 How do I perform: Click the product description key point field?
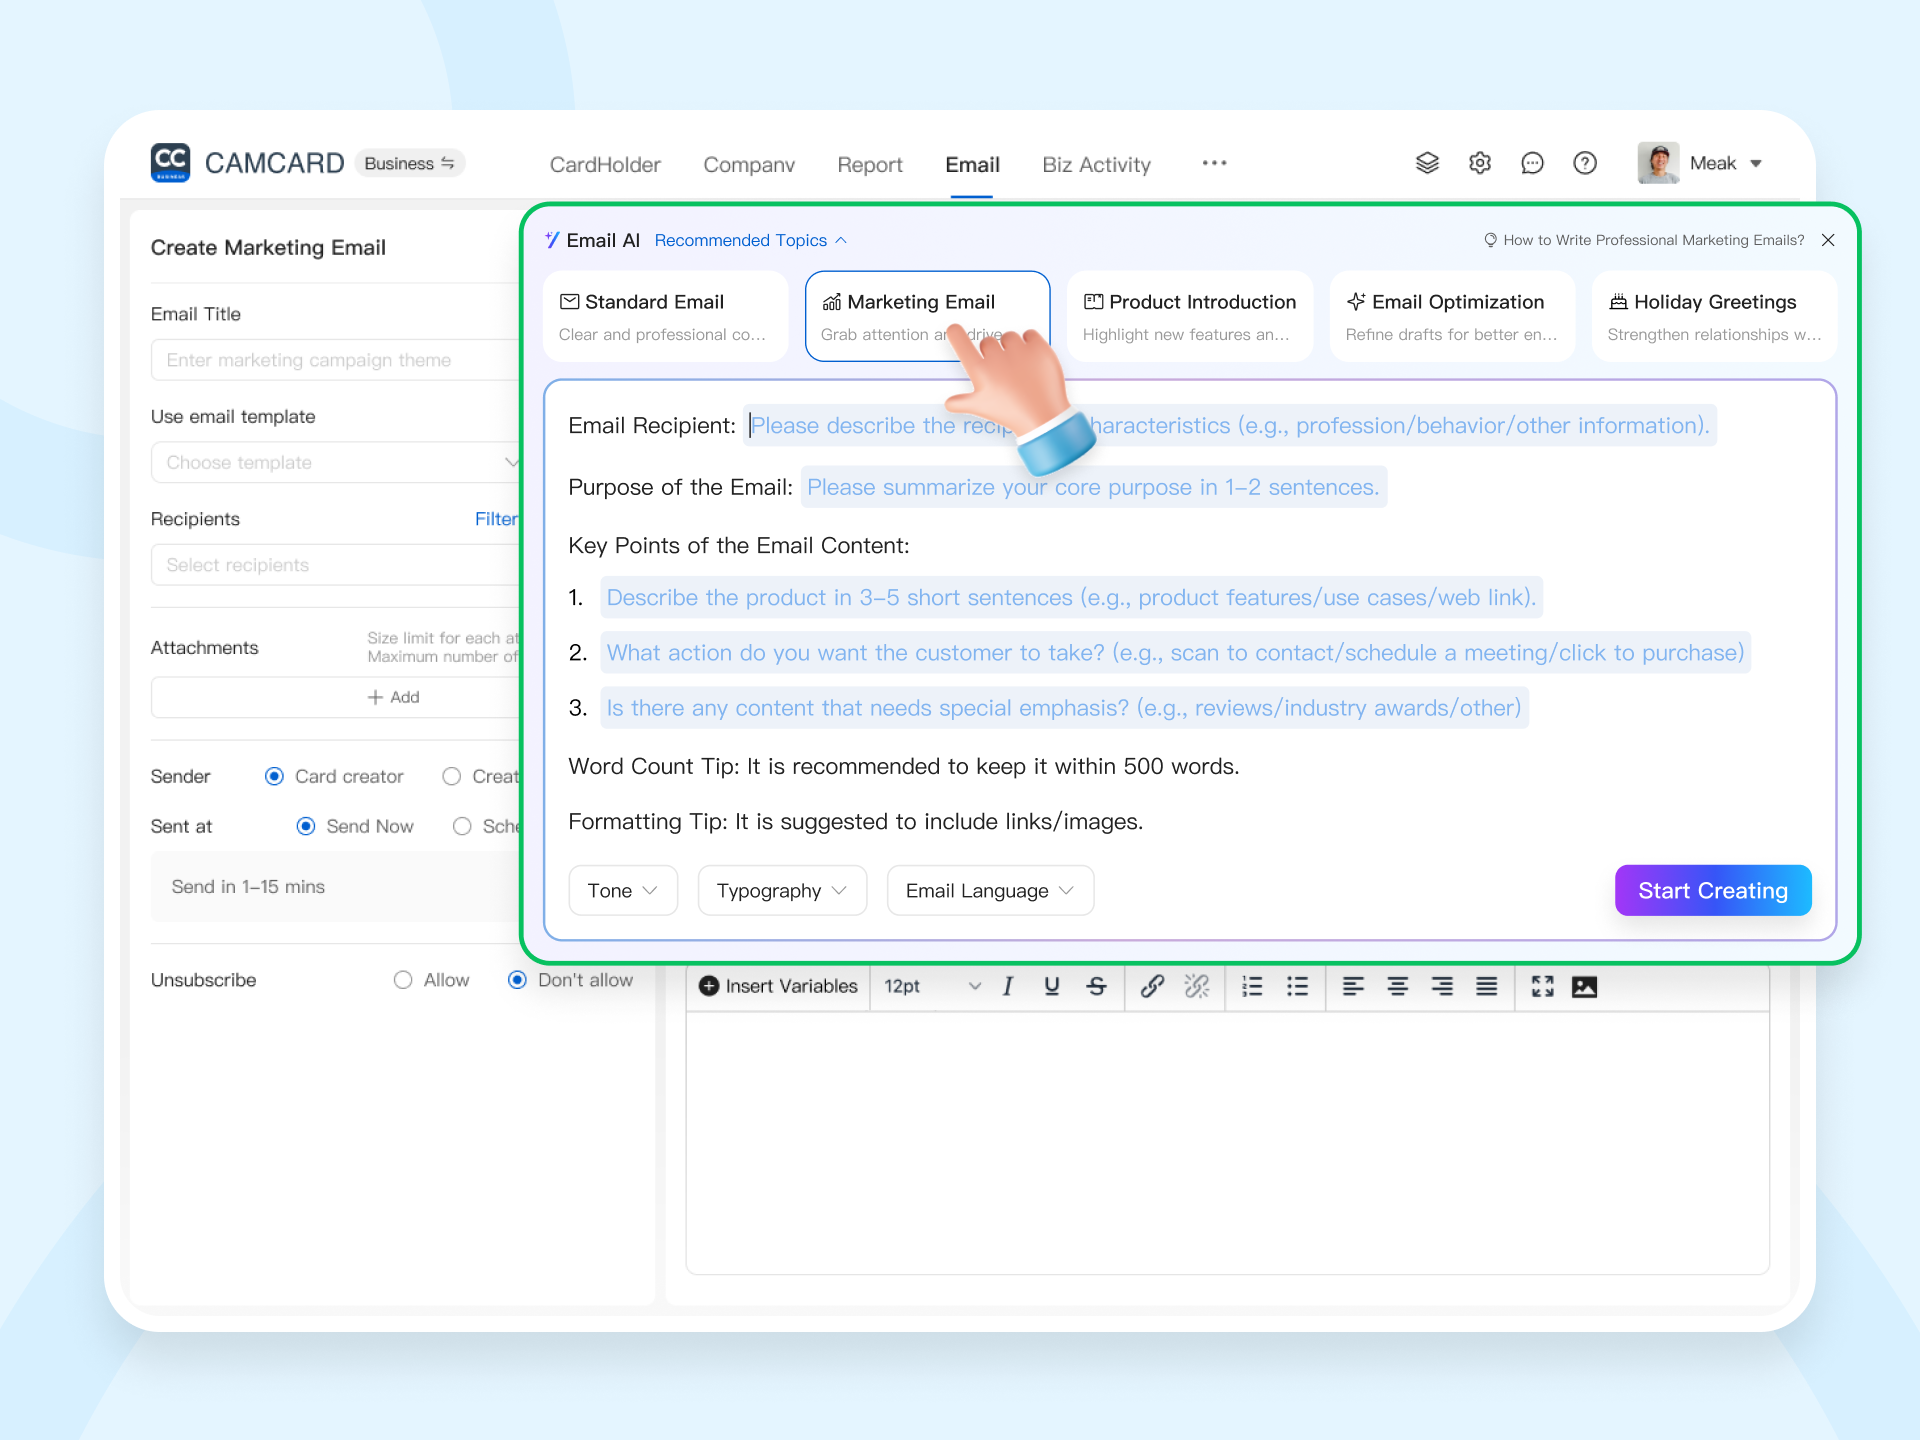tap(1071, 597)
